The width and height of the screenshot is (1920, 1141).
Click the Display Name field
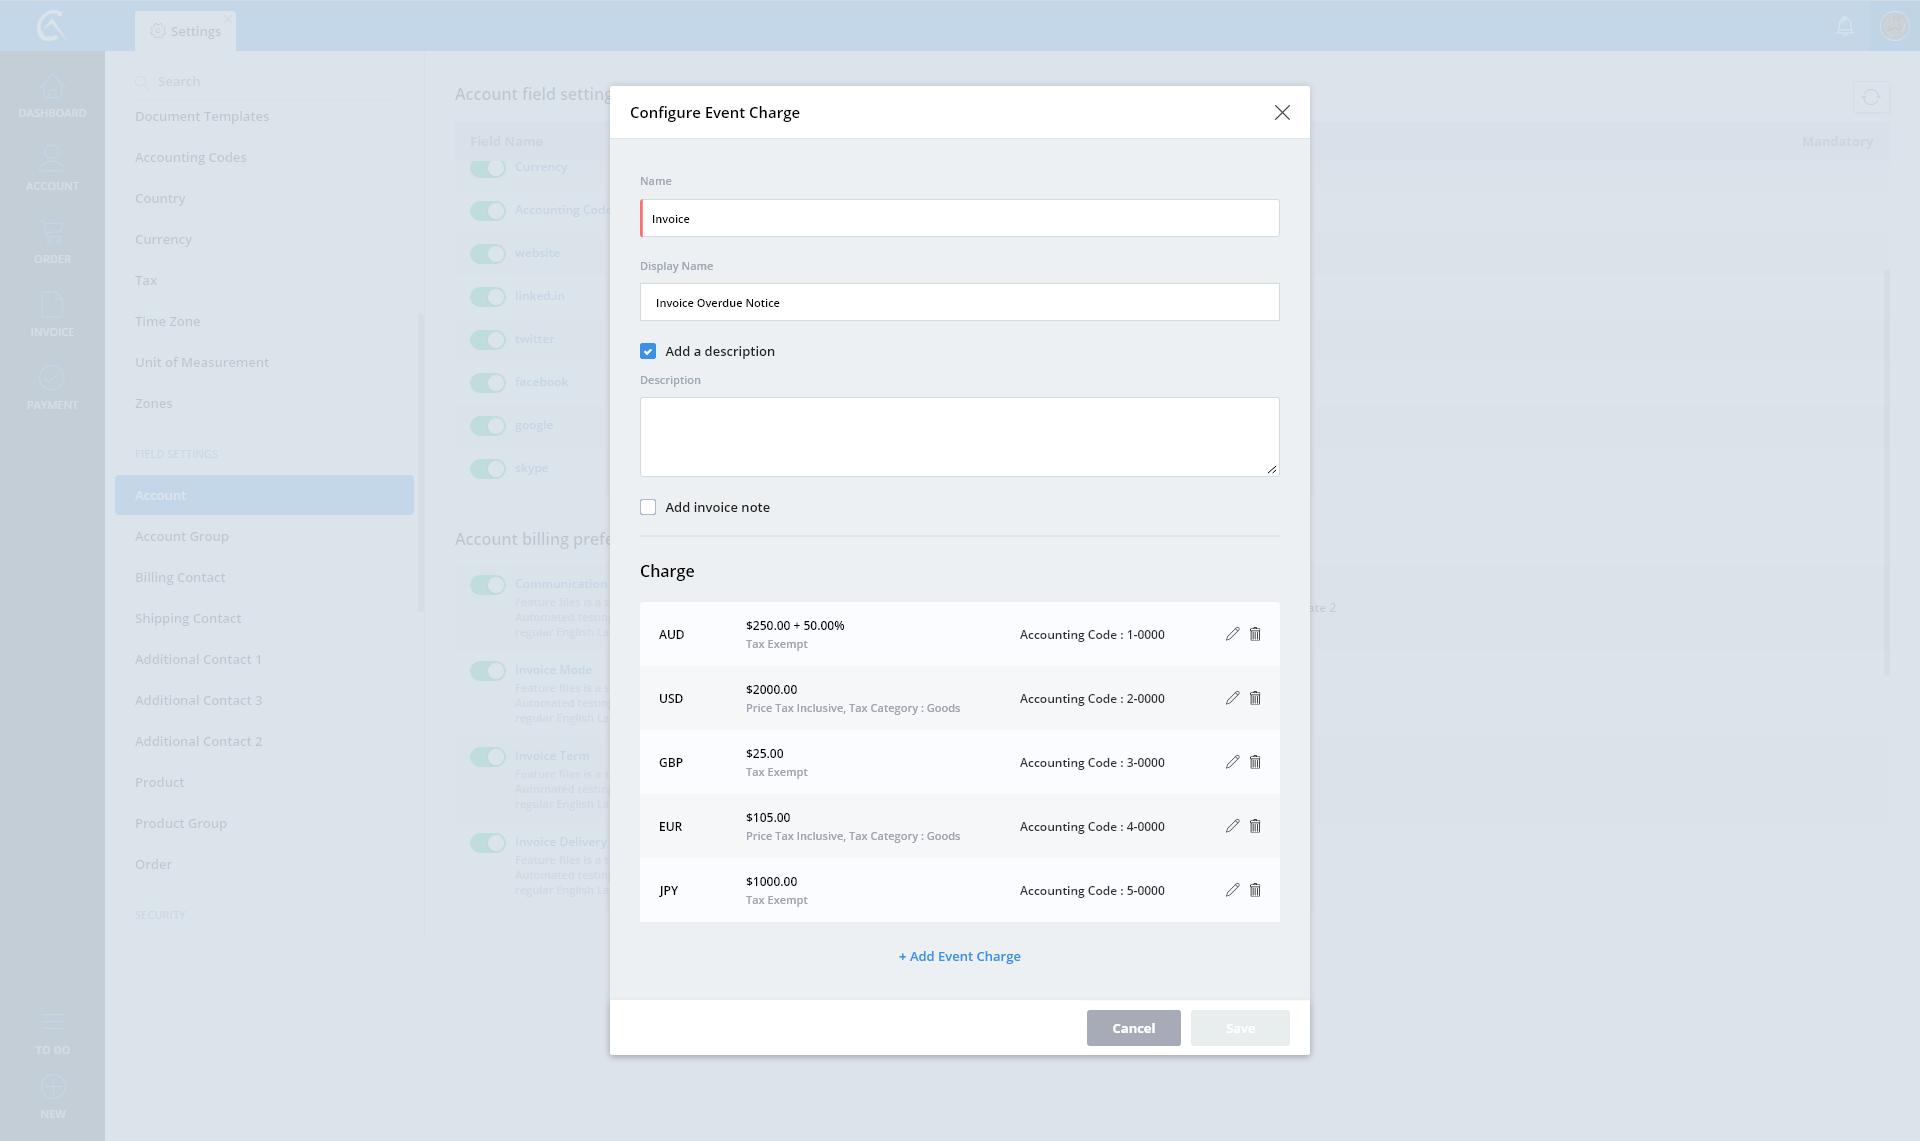pyautogui.click(x=959, y=302)
